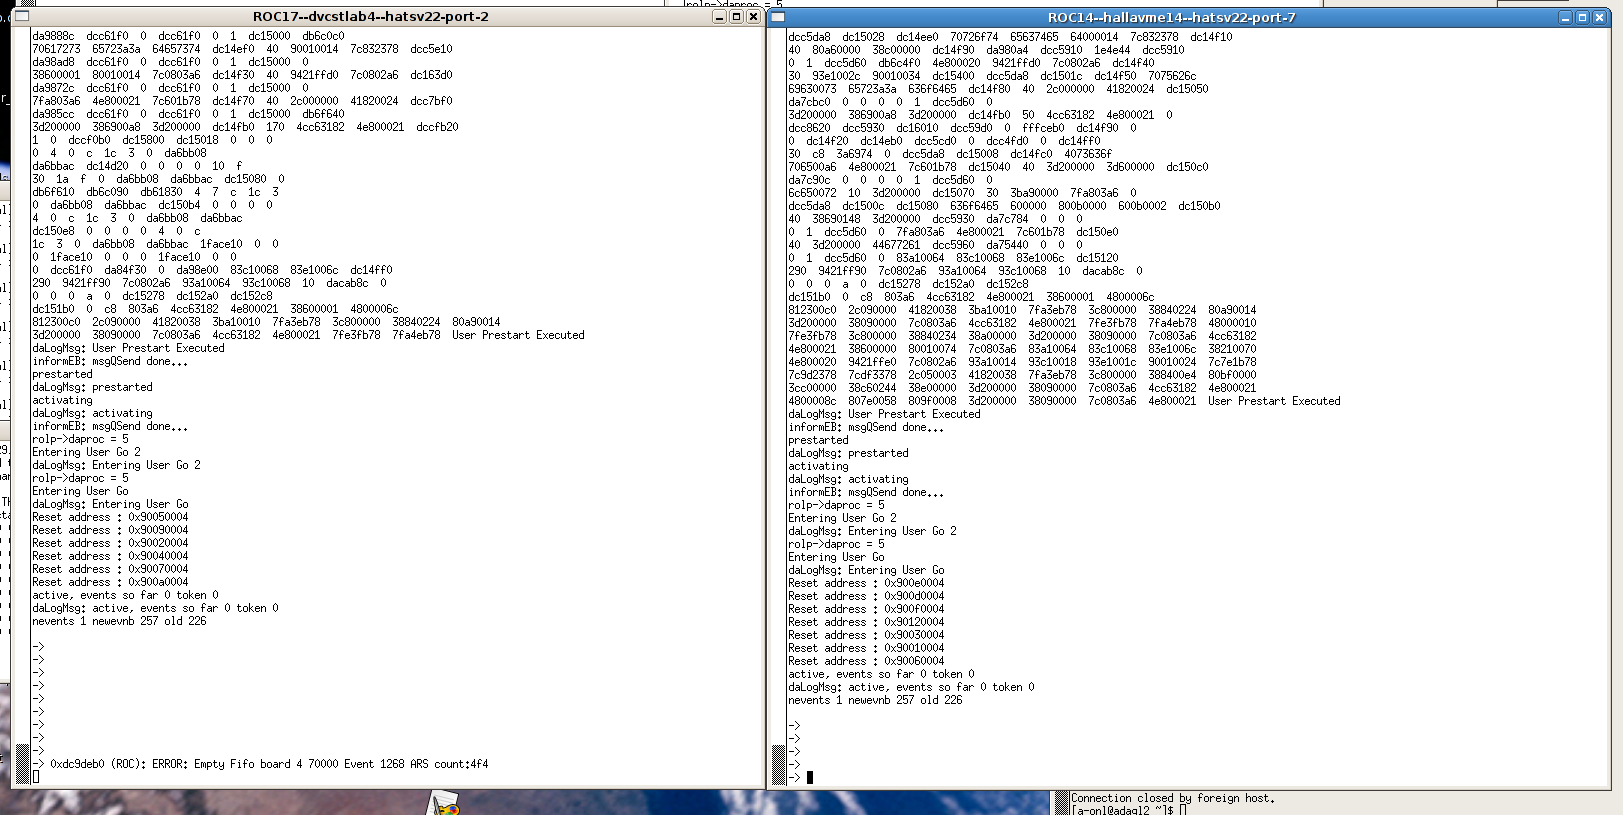Click the cursor at ROC14's last -> prompt
1623x815 pixels.
coord(810,777)
